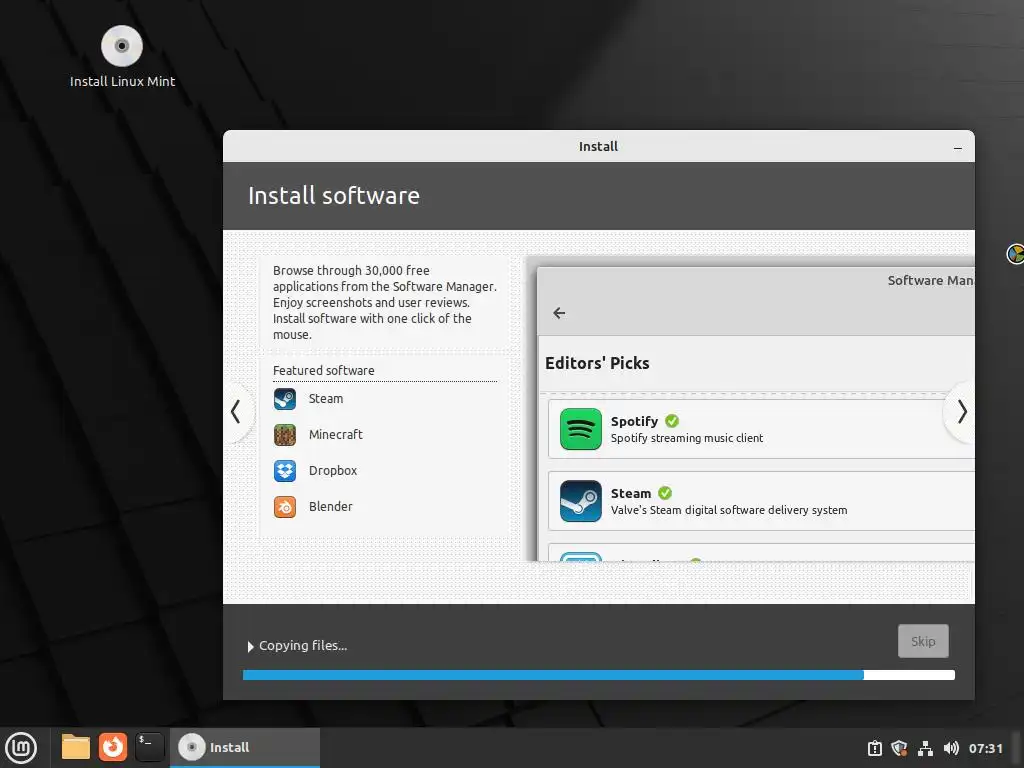The width and height of the screenshot is (1024, 768).
Task: Minimize the Install window
Action: tap(957, 148)
